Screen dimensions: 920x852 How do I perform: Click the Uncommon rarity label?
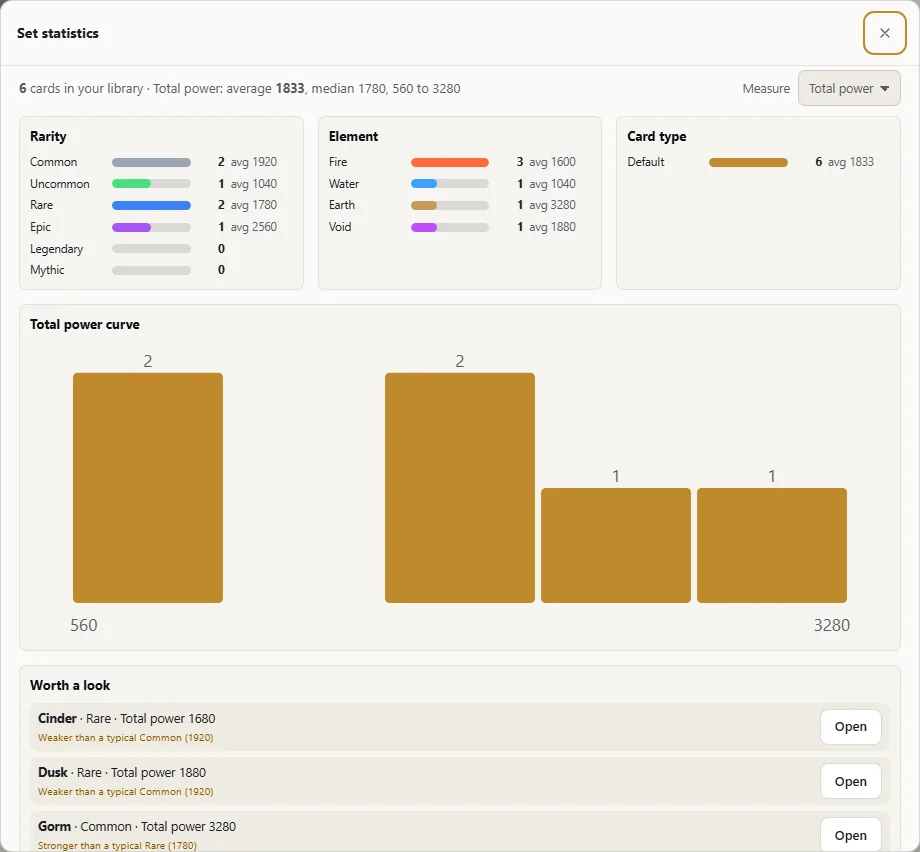point(60,184)
